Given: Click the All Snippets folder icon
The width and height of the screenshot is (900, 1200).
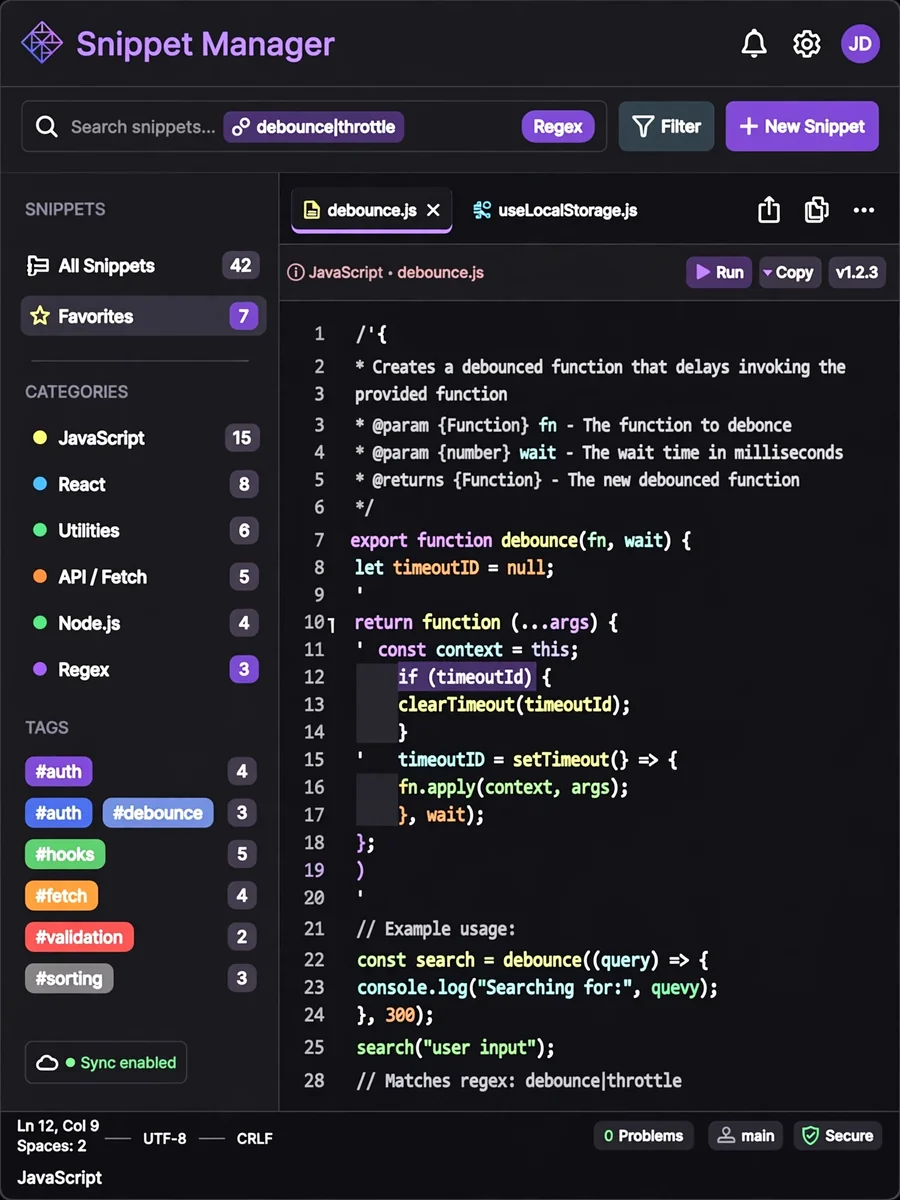Looking at the screenshot, I should tap(38, 266).
